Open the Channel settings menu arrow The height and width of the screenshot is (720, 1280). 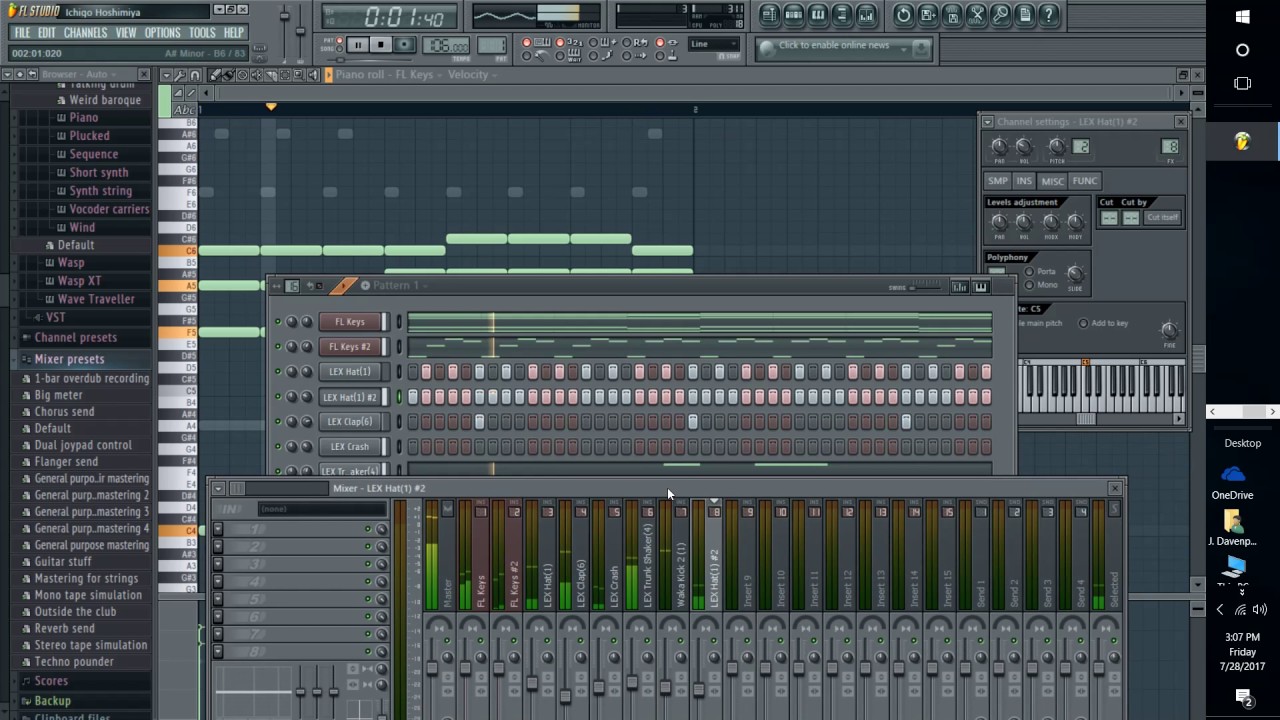[987, 122]
